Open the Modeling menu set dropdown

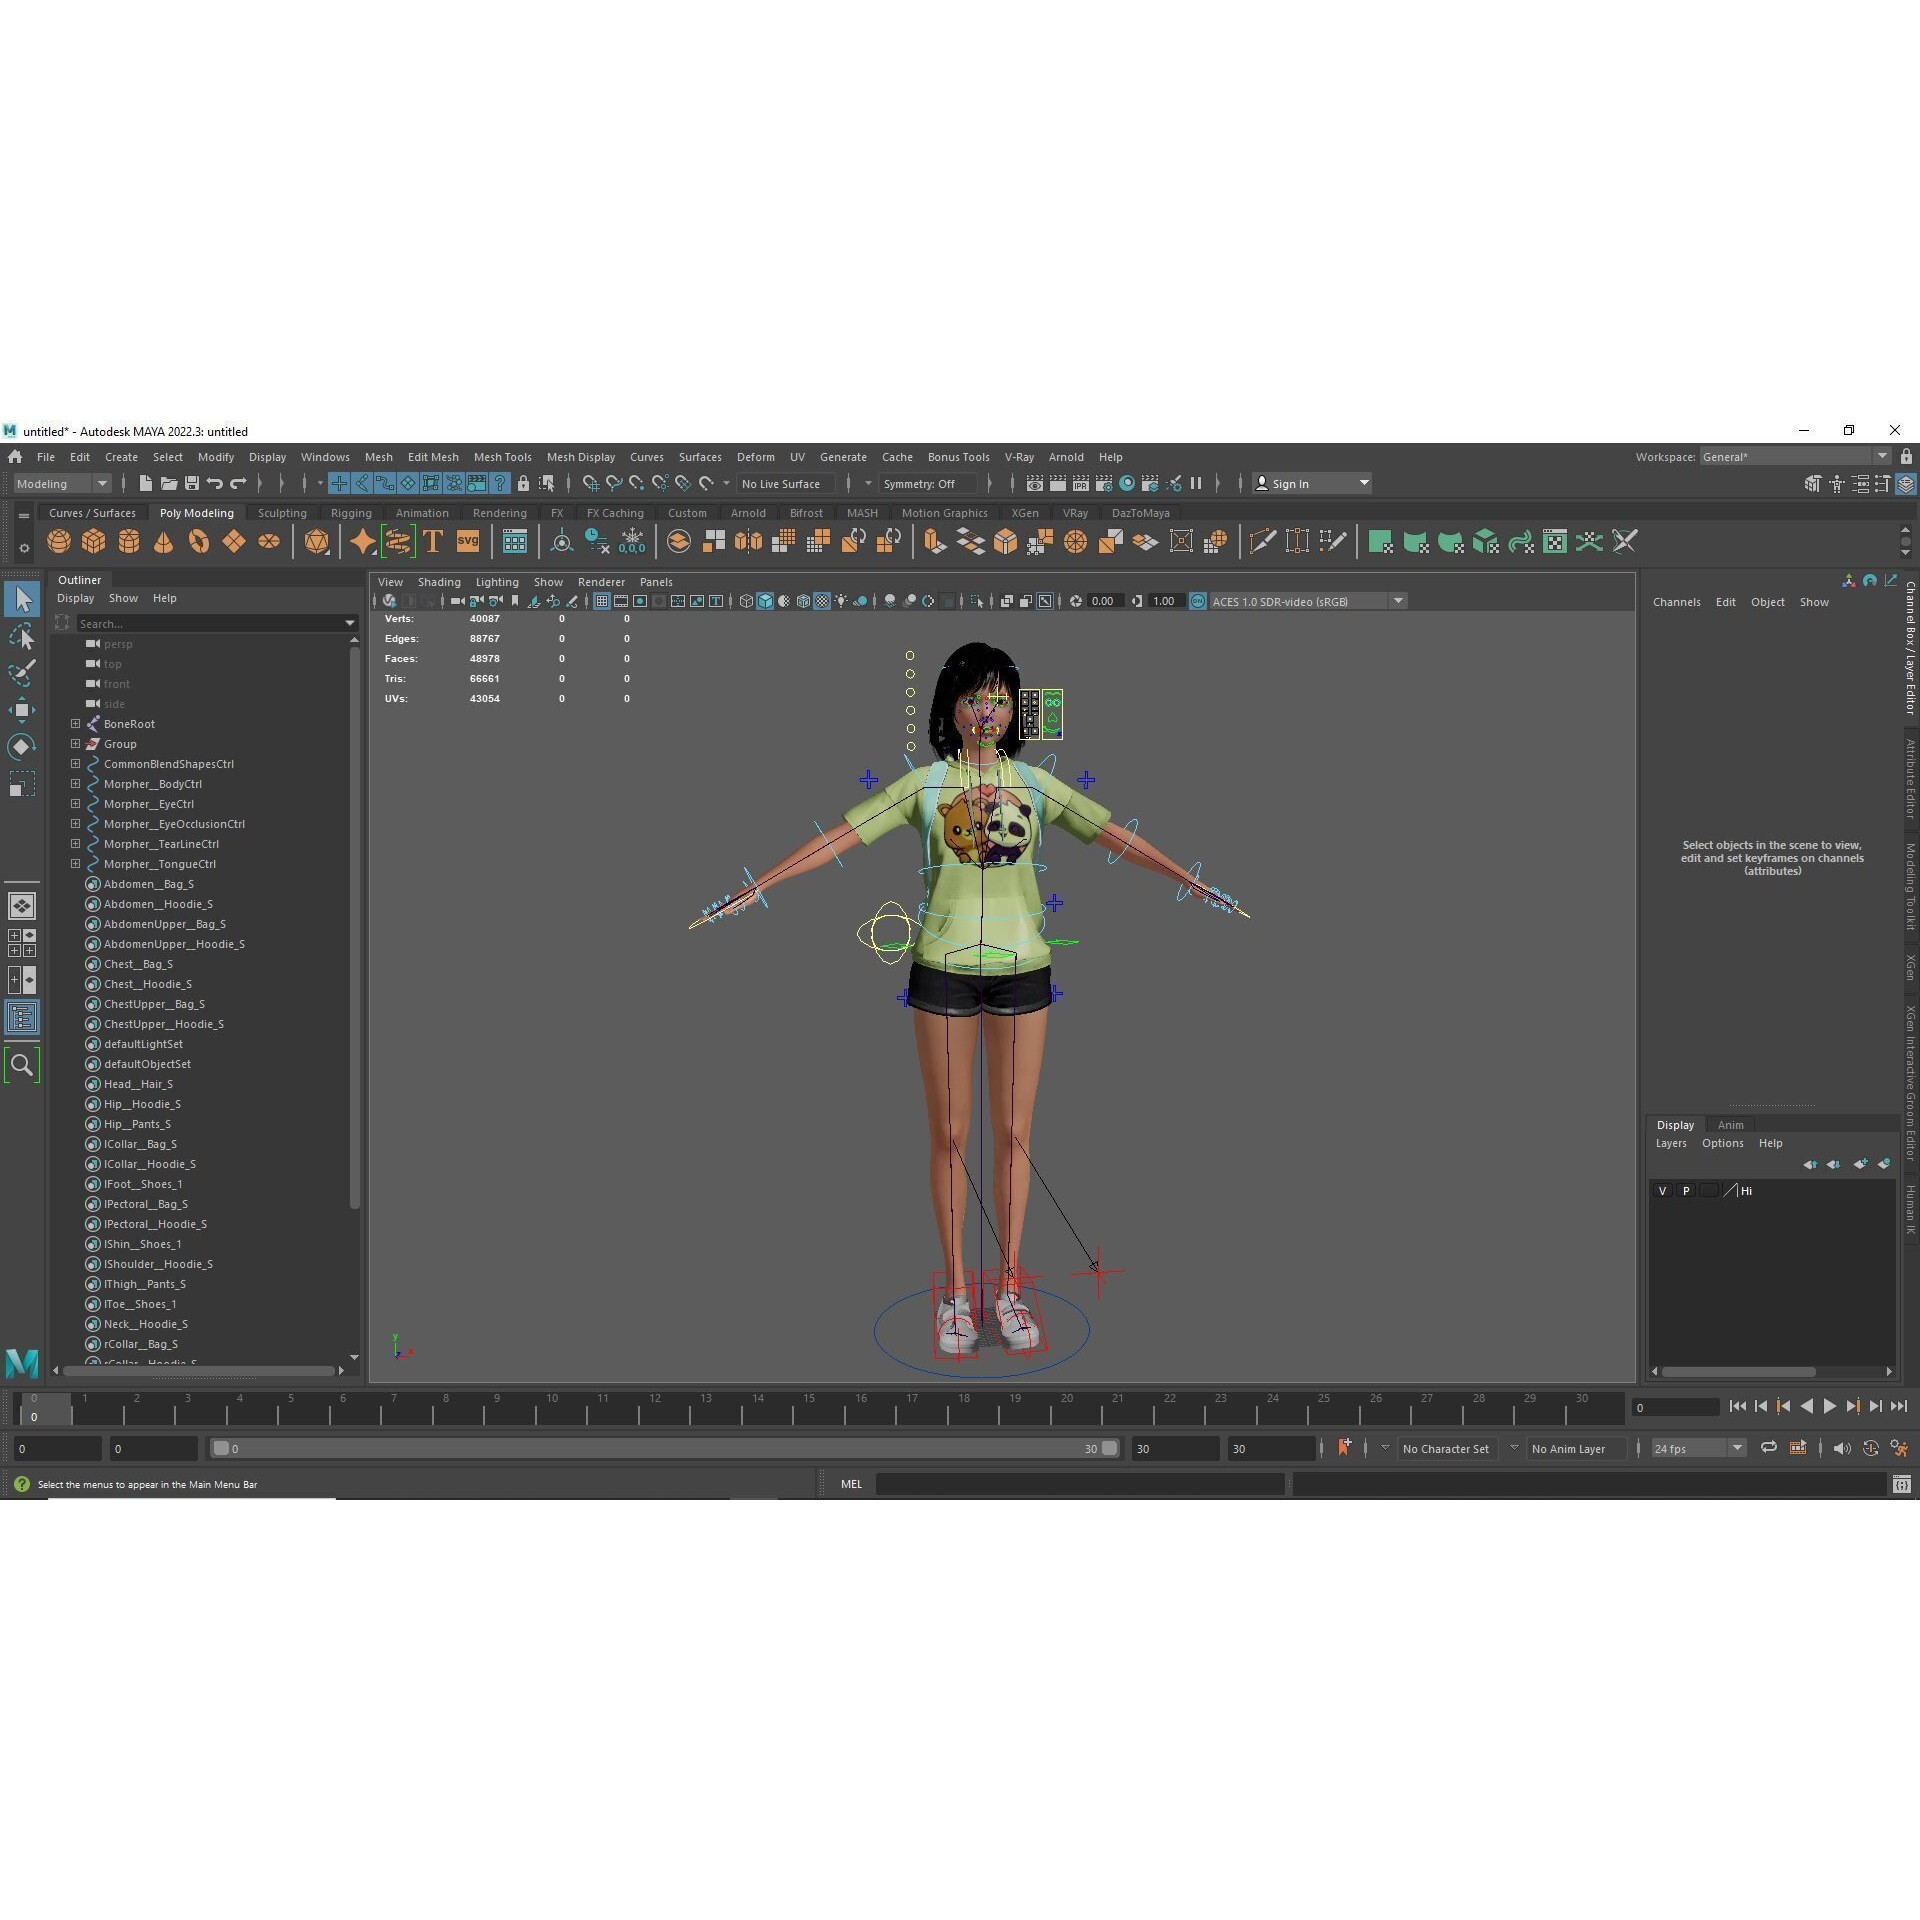click(x=62, y=484)
